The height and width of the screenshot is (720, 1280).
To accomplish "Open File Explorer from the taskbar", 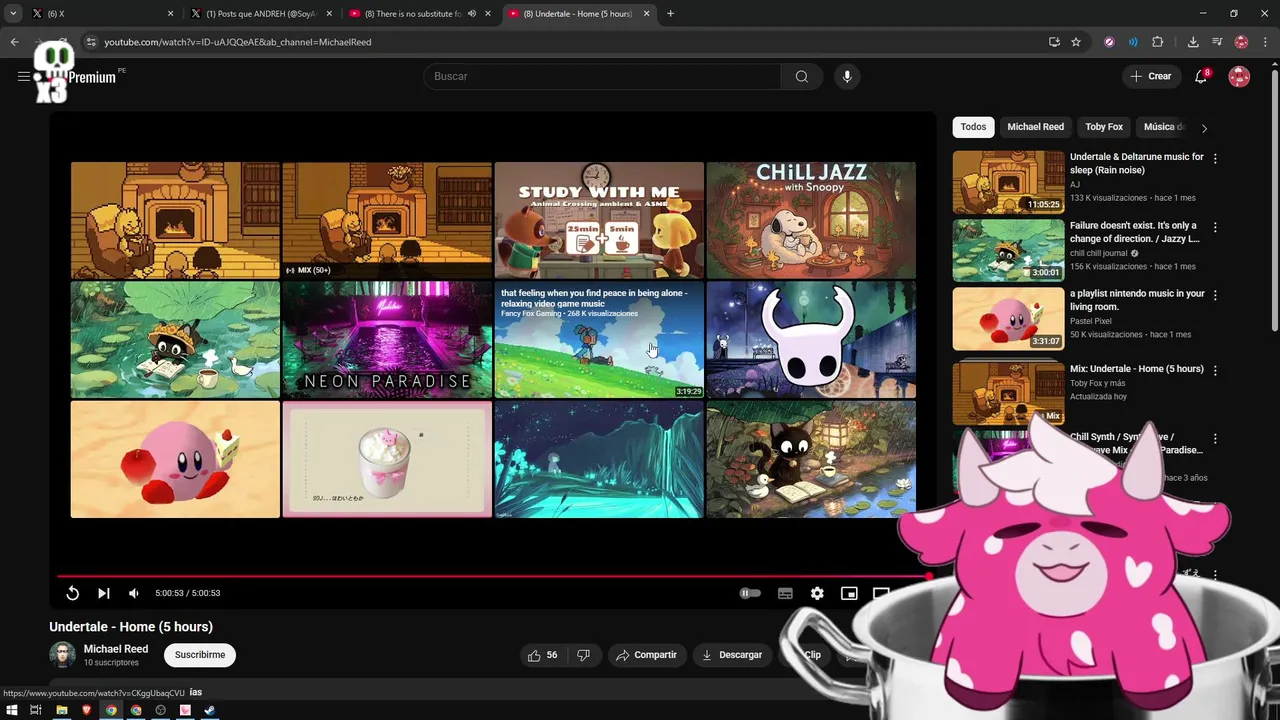I will point(61,710).
